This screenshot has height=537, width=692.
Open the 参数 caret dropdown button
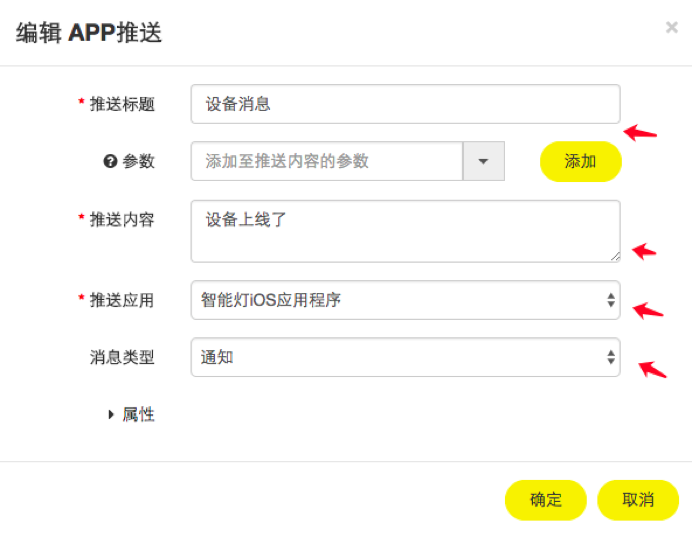tap(483, 161)
